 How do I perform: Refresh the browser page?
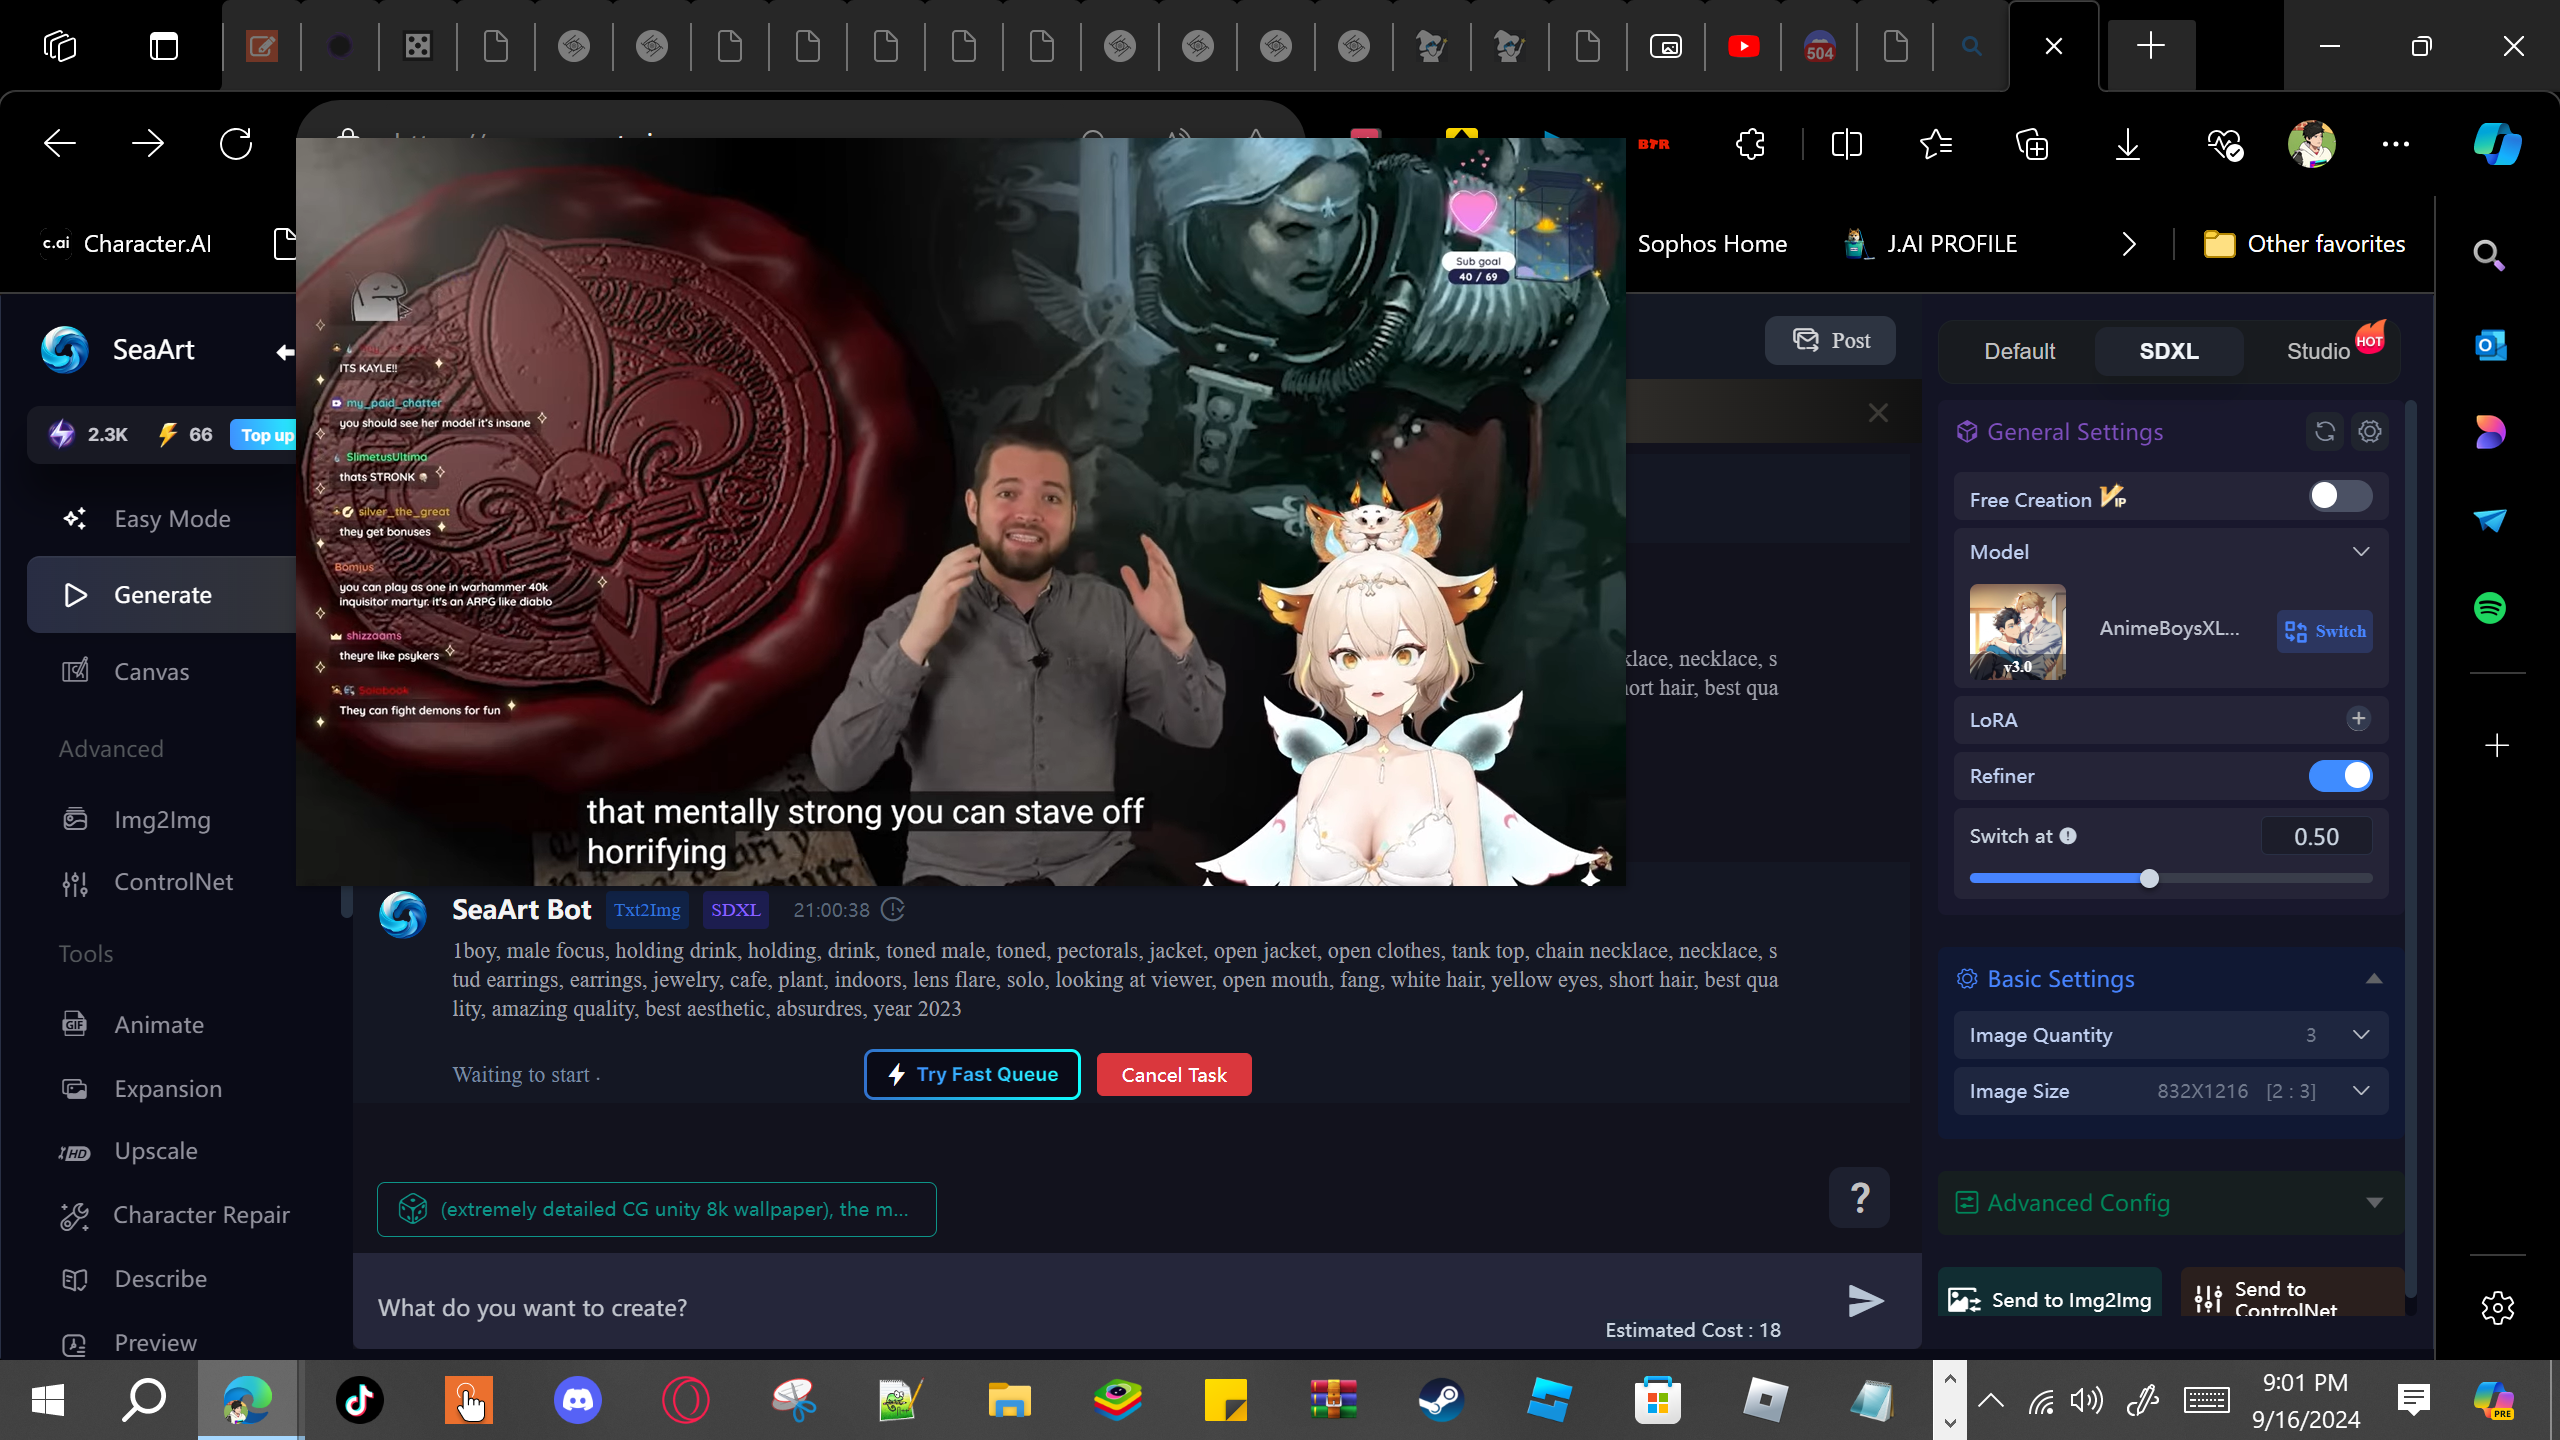pyautogui.click(x=236, y=145)
